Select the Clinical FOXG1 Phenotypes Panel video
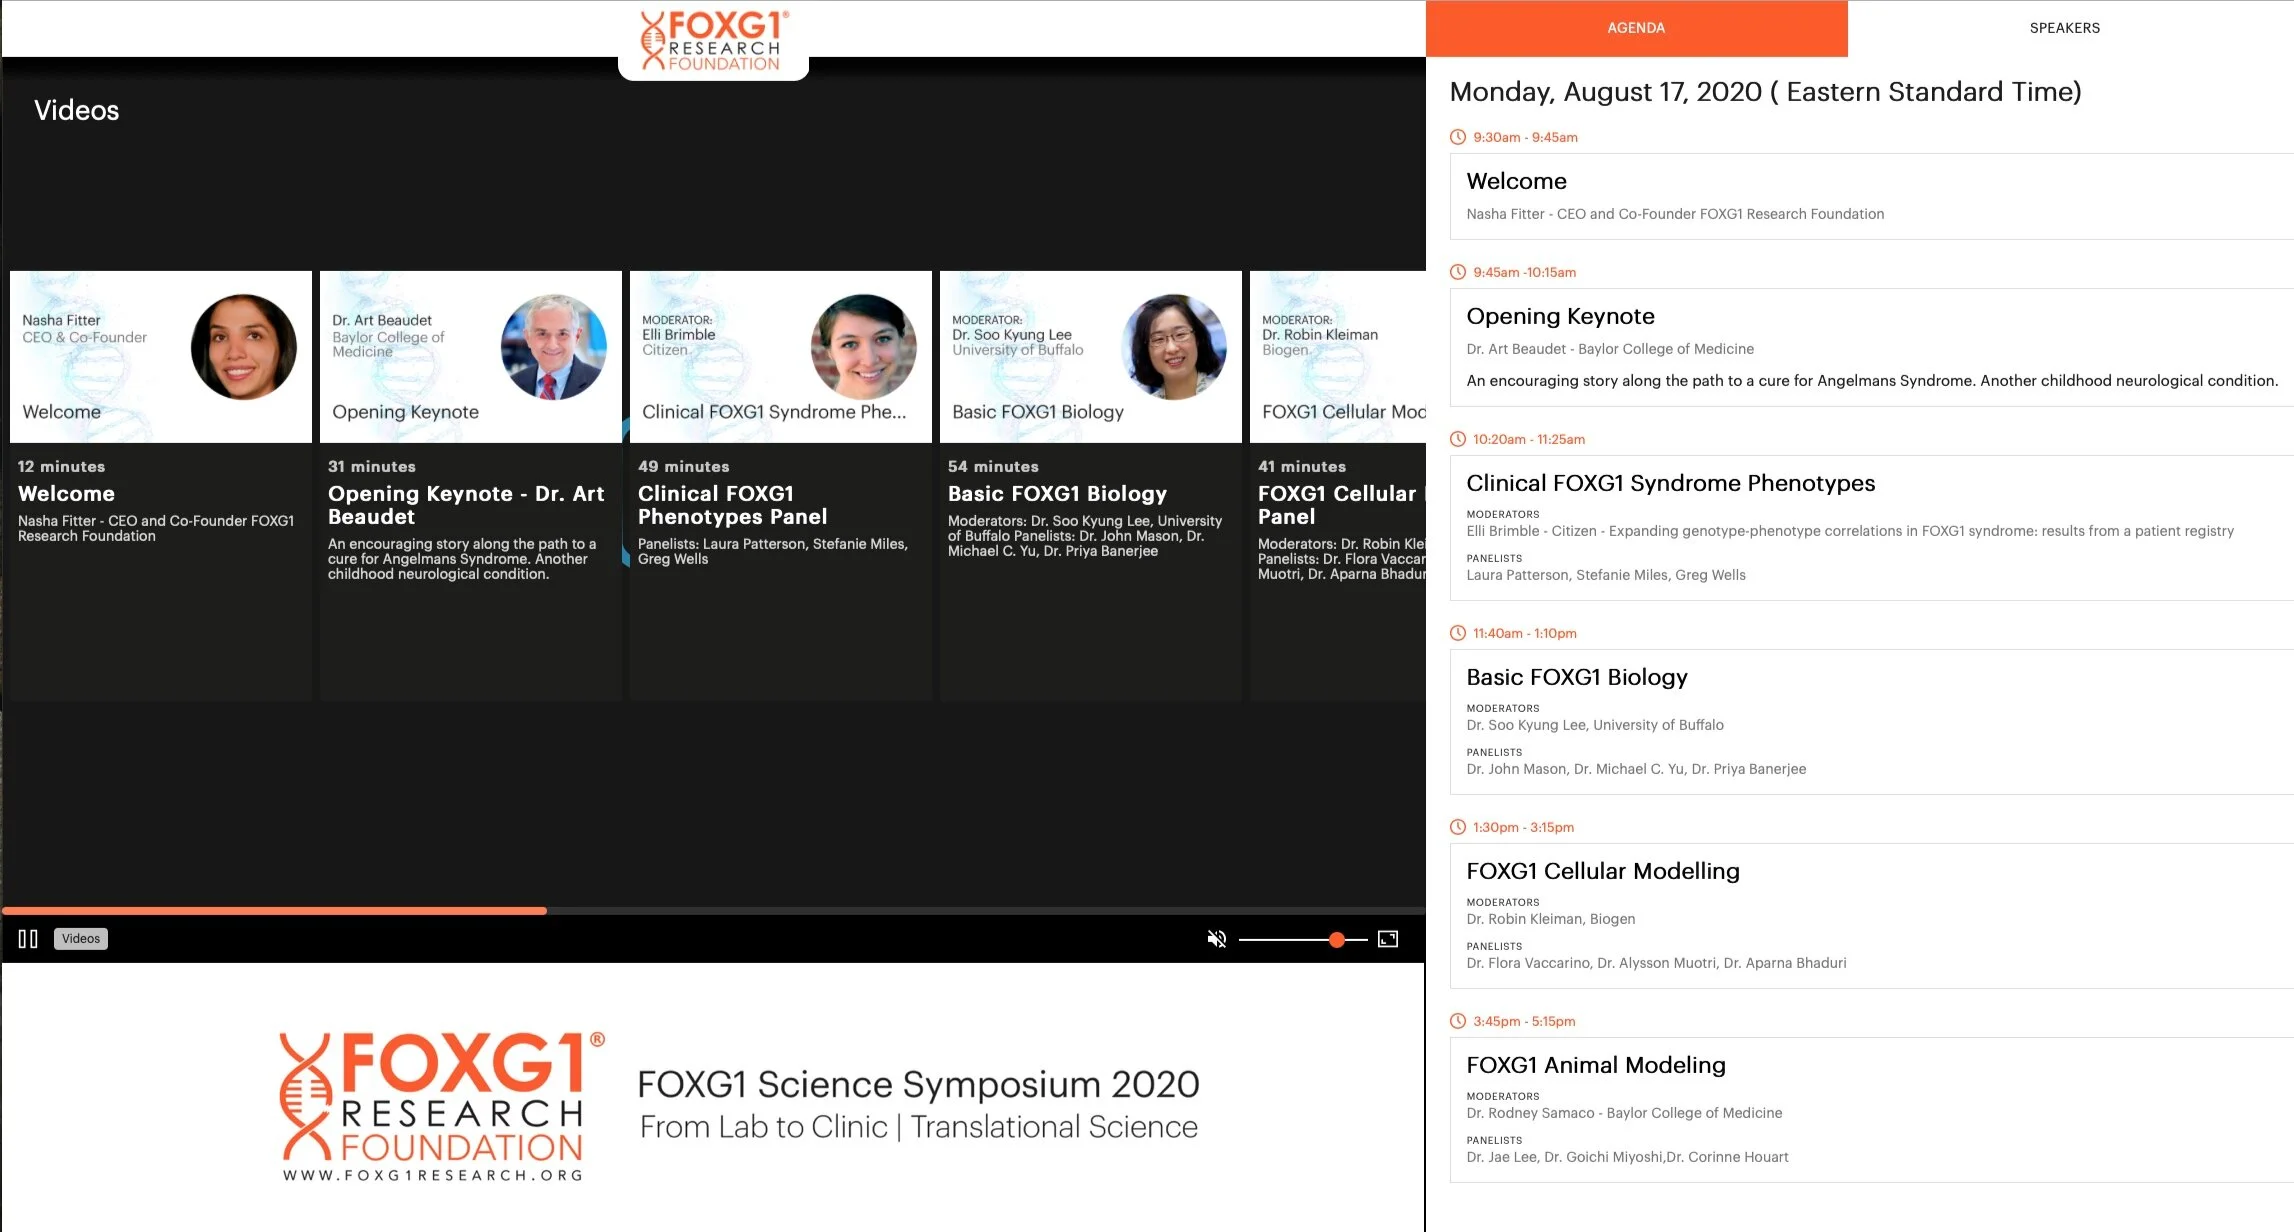Image resolution: width=2294 pixels, height=1232 pixels. point(780,357)
